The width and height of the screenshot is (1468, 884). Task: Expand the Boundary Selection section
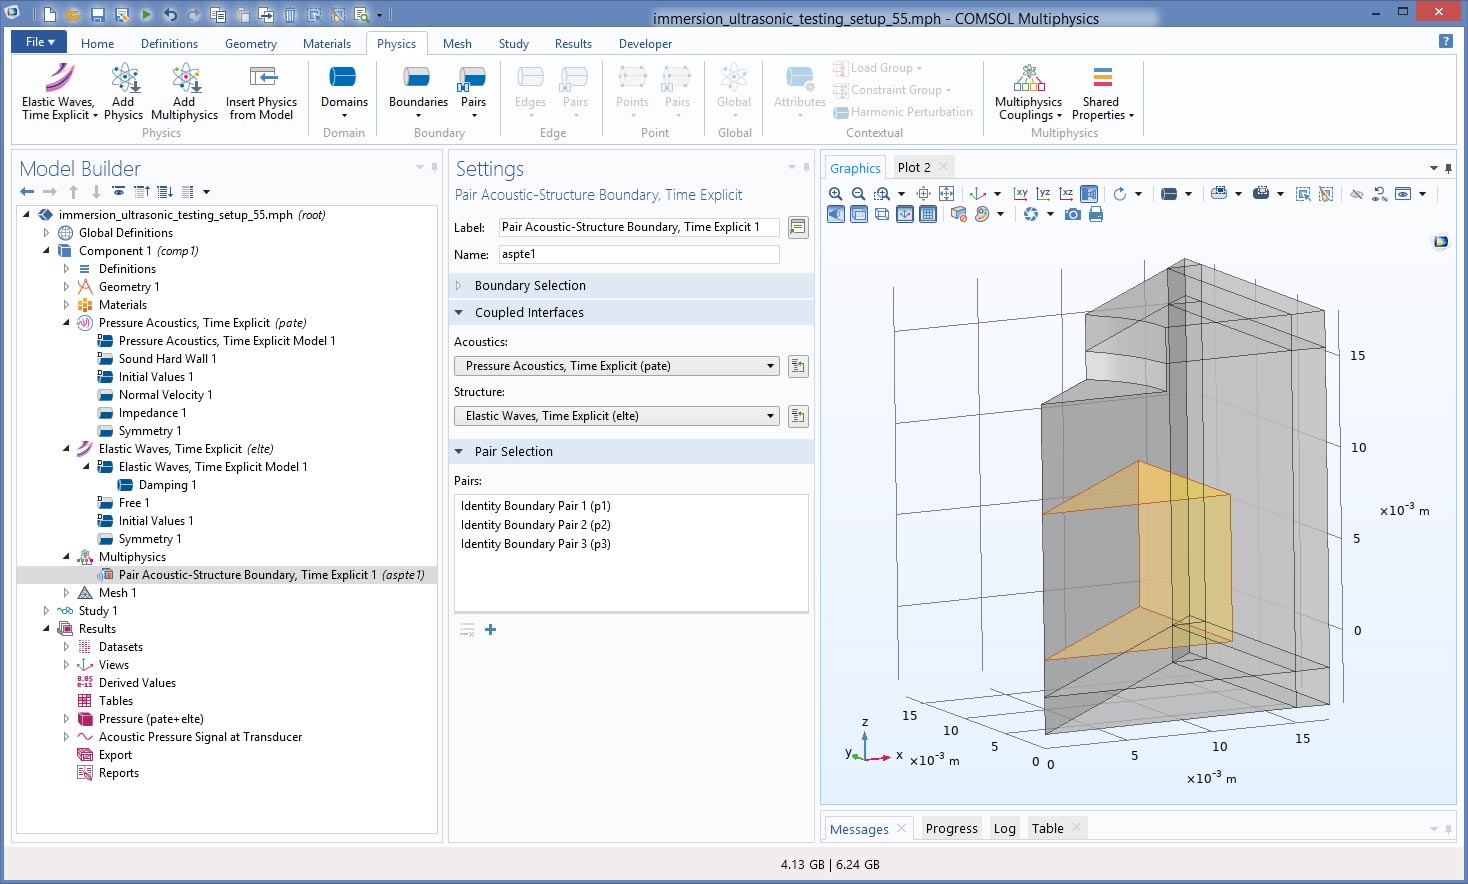pos(530,286)
